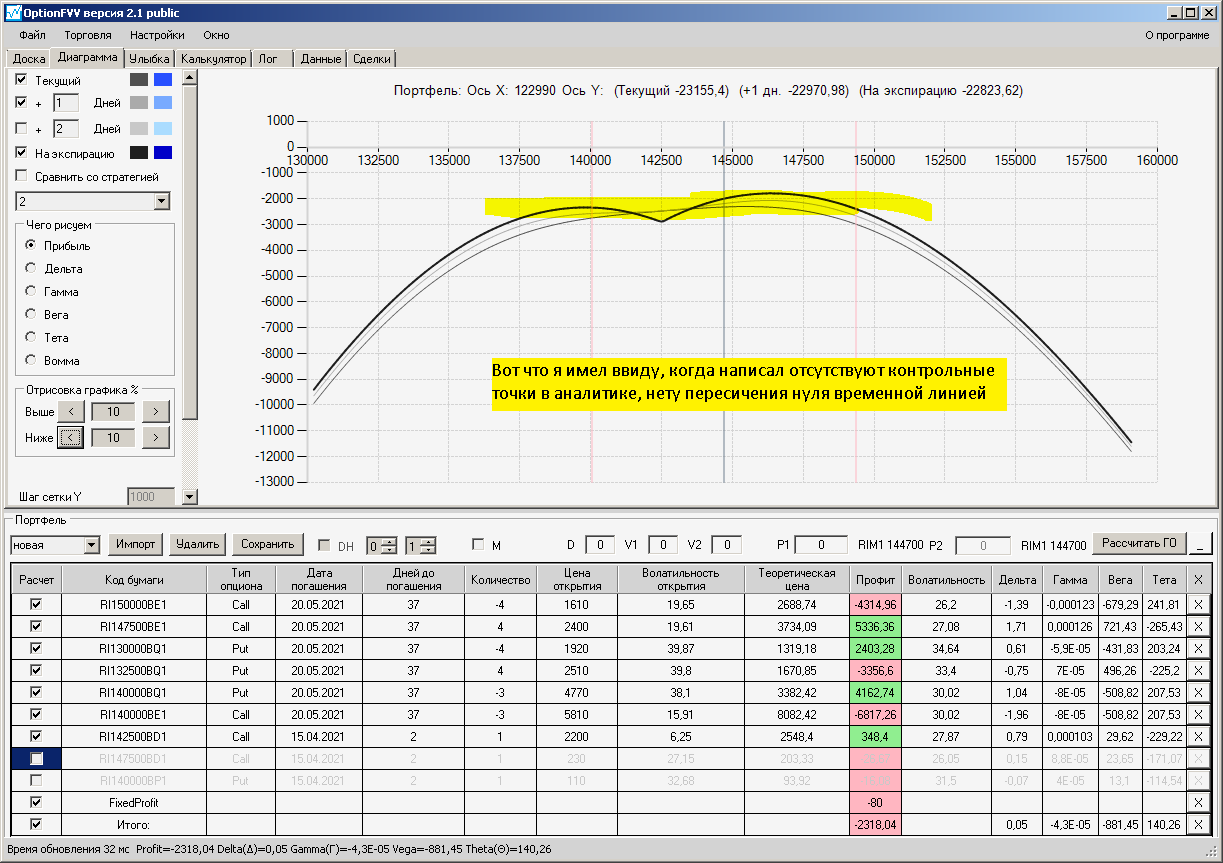This screenshot has height=863, width=1223.
Task: Click X icon on the FixedProfit row
Action: coord(1198,802)
